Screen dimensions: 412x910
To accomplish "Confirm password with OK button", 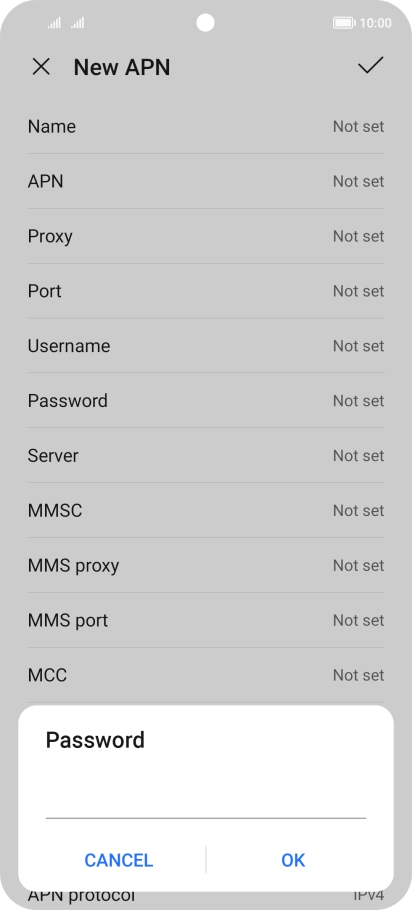I will 293,860.
